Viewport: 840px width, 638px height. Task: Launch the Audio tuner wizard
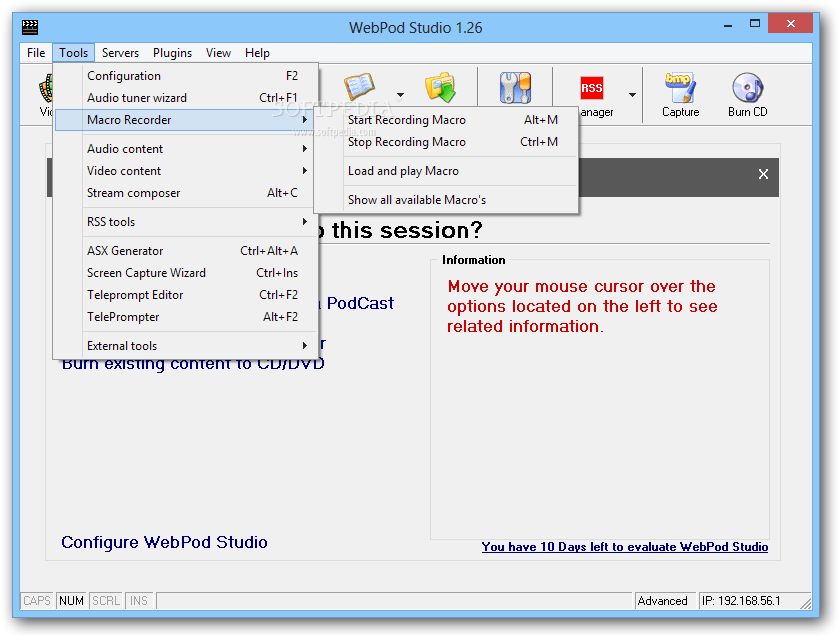pyautogui.click(x=185, y=97)
